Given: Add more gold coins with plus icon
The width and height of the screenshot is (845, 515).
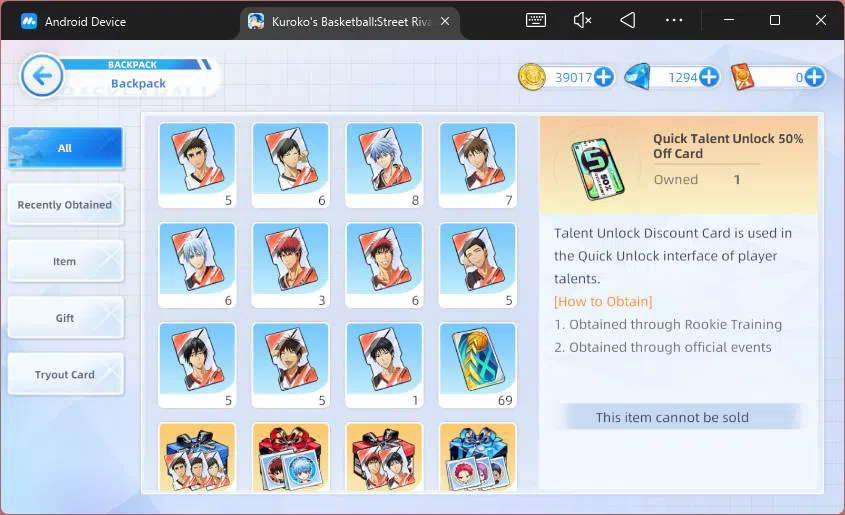Looking at the screenshot, I should coord(604,77).
